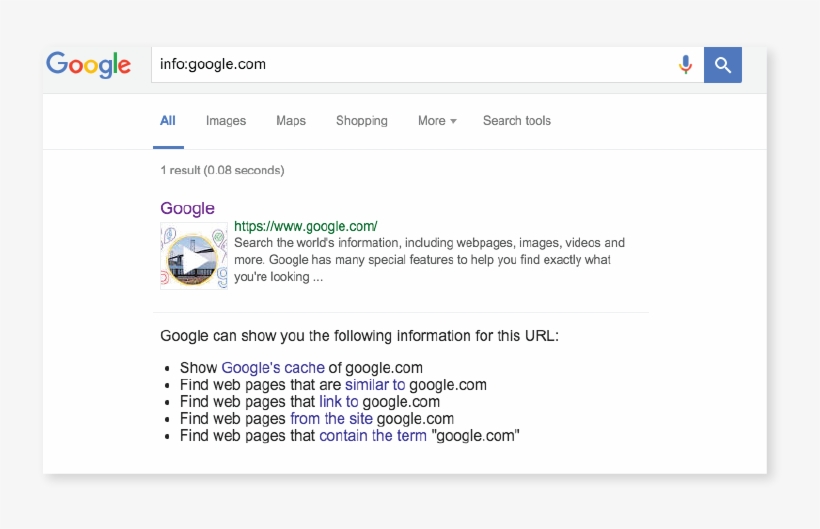
Task: Click the result snippet beginning 'Search the world's information'
Action: pyautogui.click(x=429, y=259)
